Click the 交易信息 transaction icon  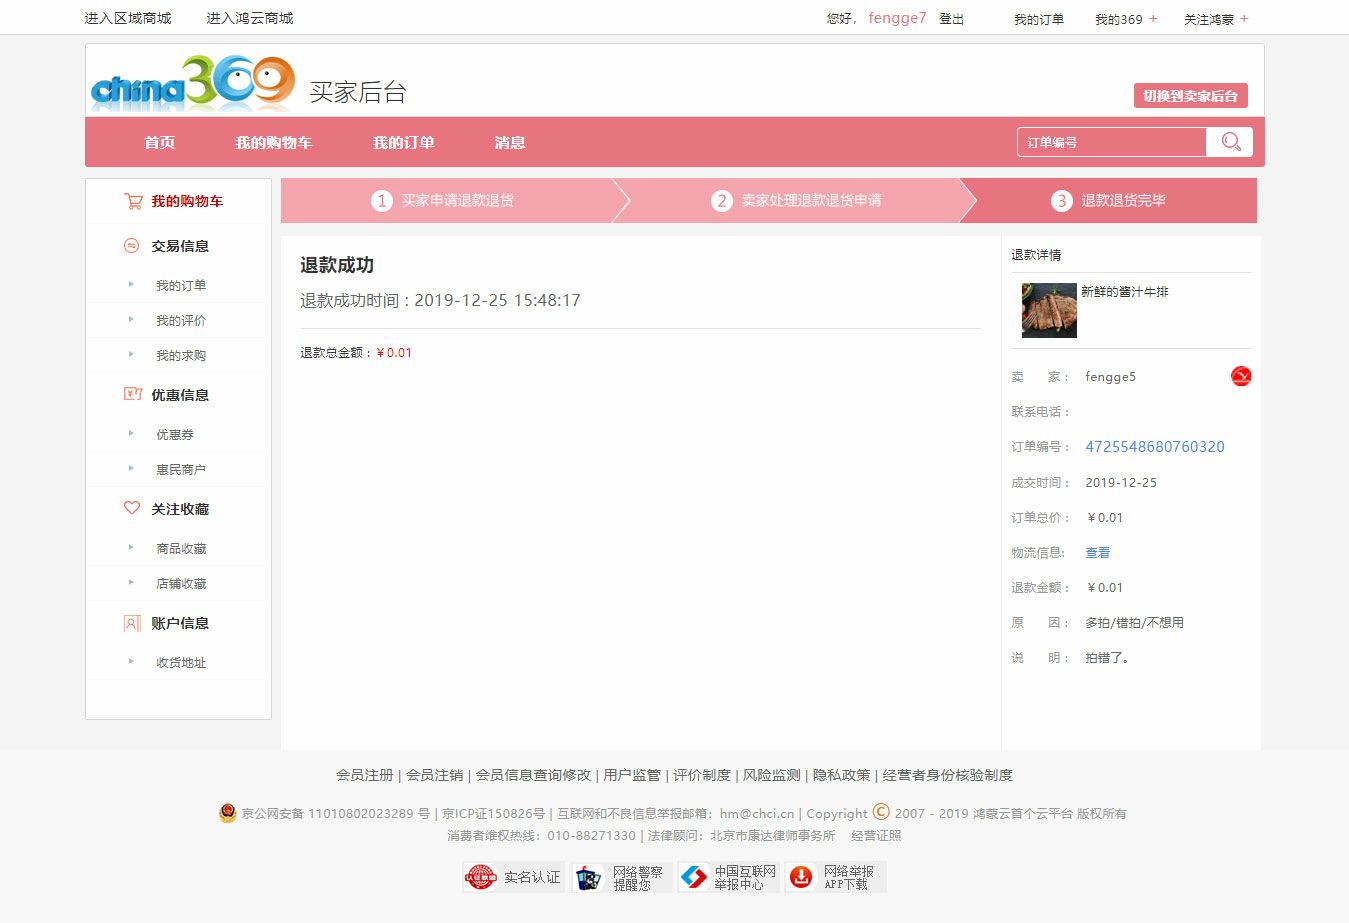131,246
